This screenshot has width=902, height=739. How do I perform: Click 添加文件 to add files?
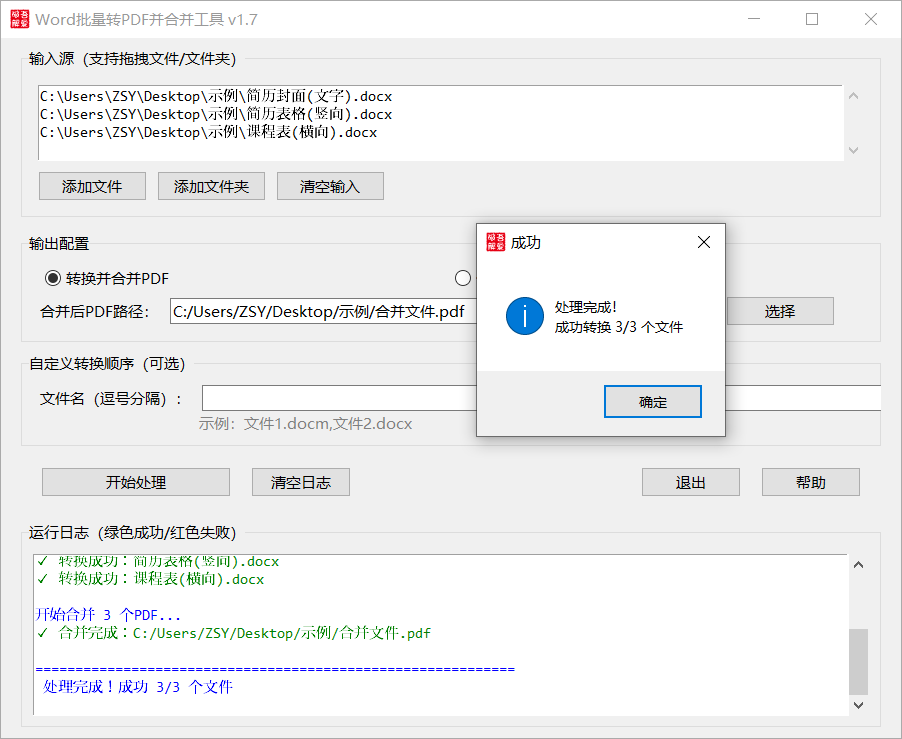point(92,186)
